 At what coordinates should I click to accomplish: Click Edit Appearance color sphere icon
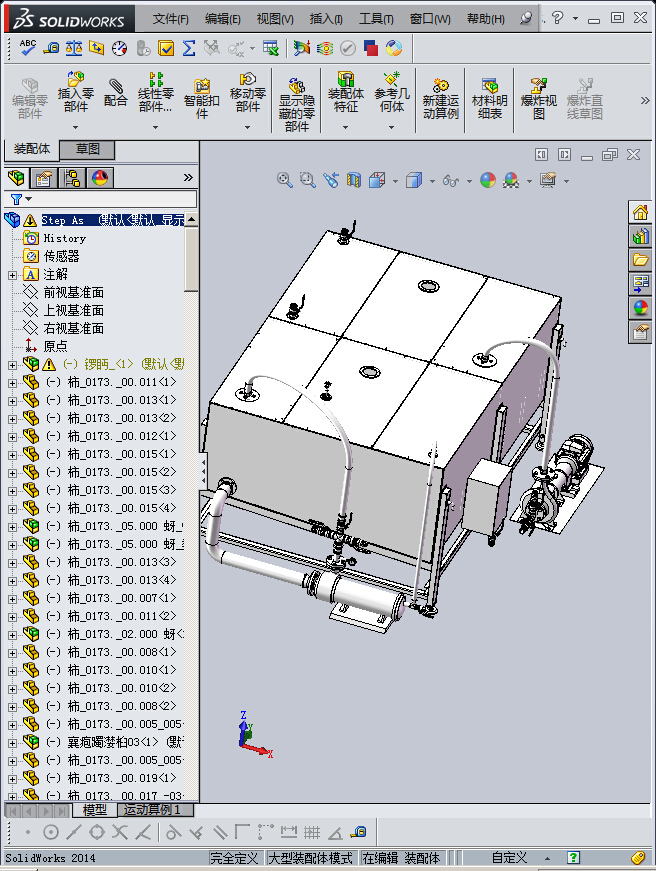click(488, 180)
